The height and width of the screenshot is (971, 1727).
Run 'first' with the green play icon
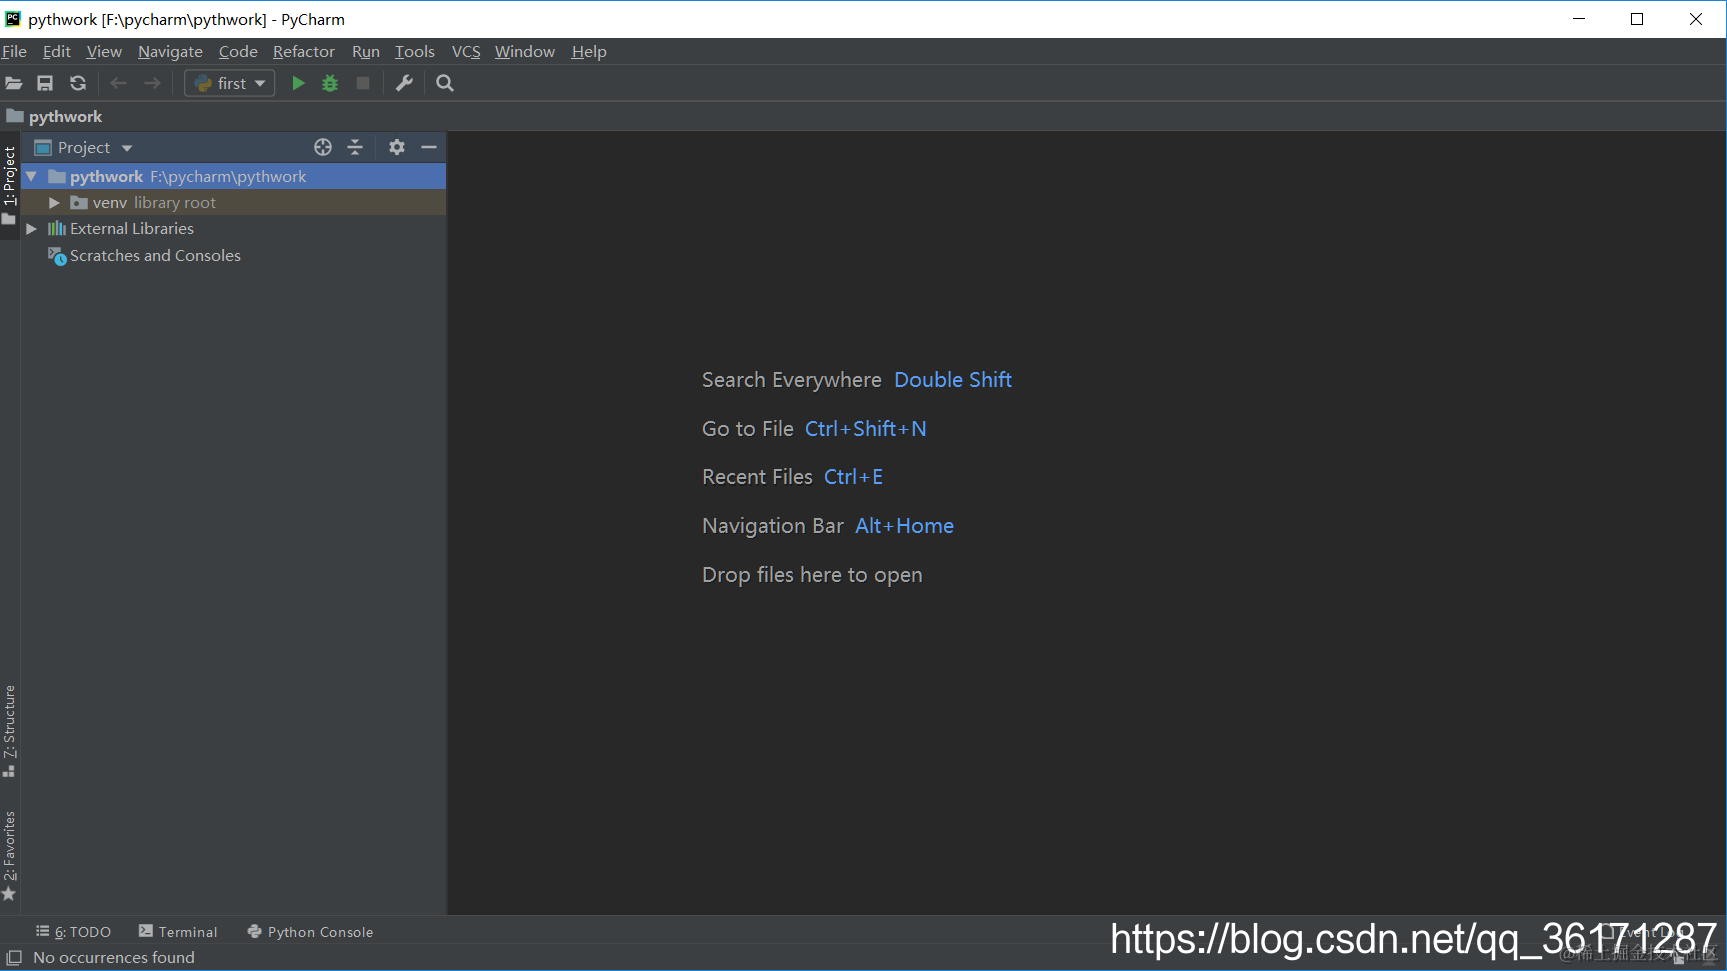coord(298,84)
